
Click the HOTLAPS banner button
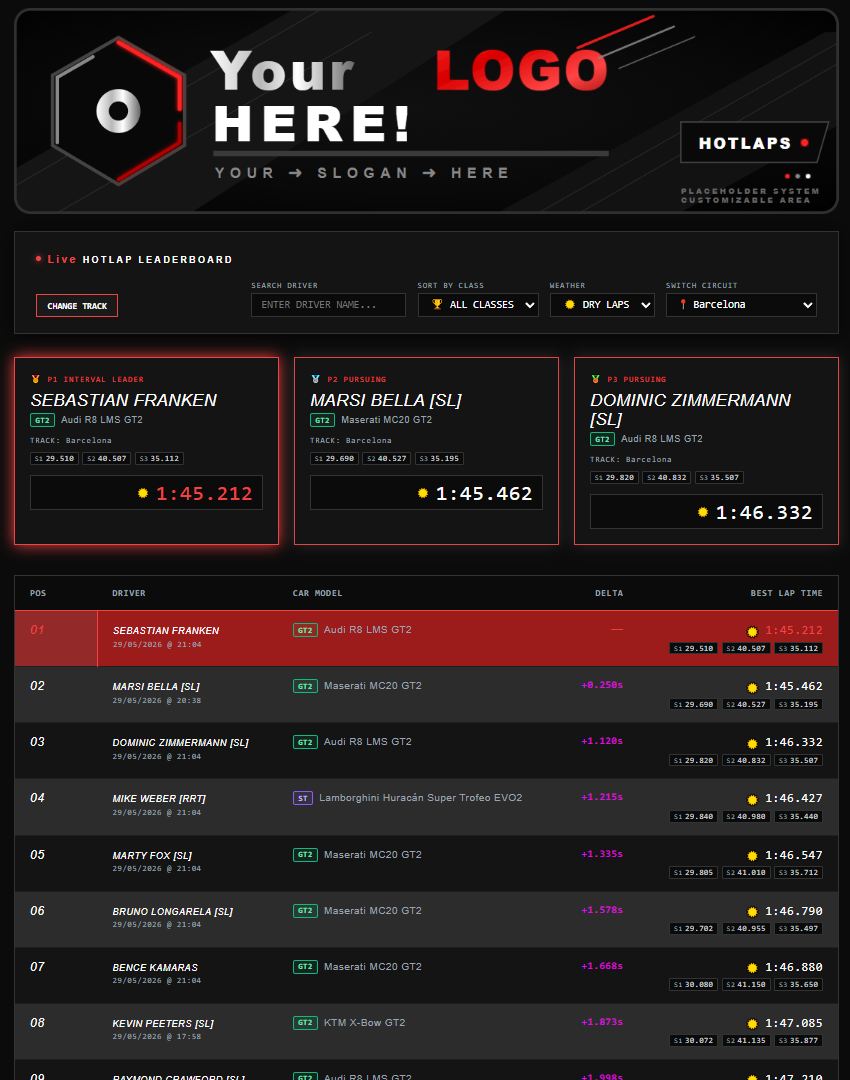click(x=754, y=143)
